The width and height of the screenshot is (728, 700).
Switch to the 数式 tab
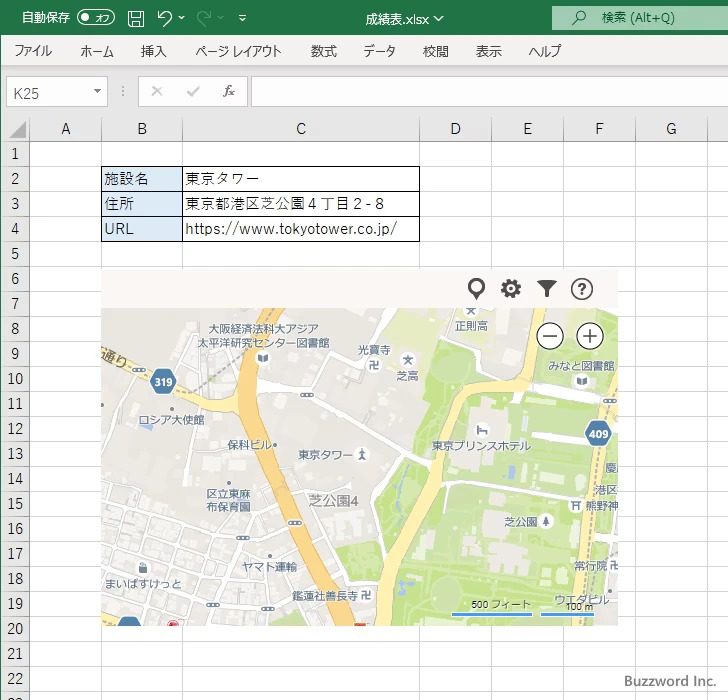click(x=324, y=51)
